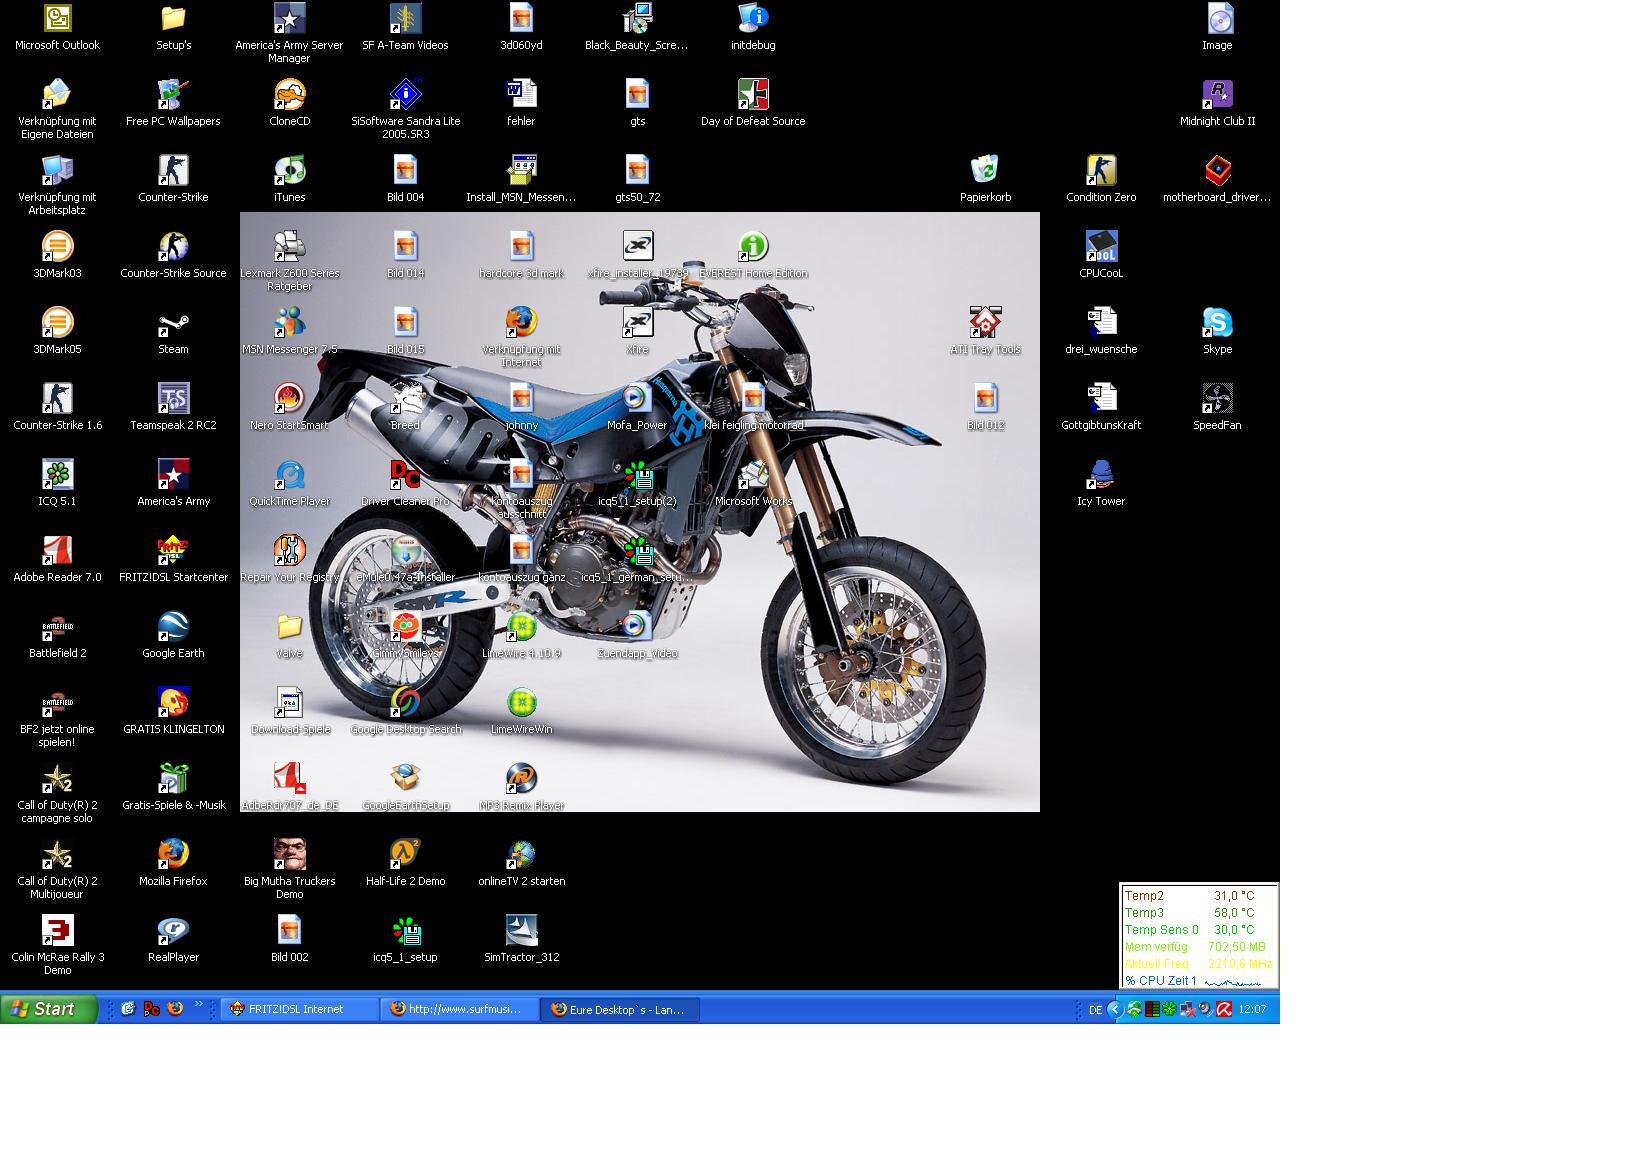The width and height of the screenshot is (1639, 1172).
Task: Switch to FRITZ!DSL Internet taskbar window
Action: click(298, 1009)
